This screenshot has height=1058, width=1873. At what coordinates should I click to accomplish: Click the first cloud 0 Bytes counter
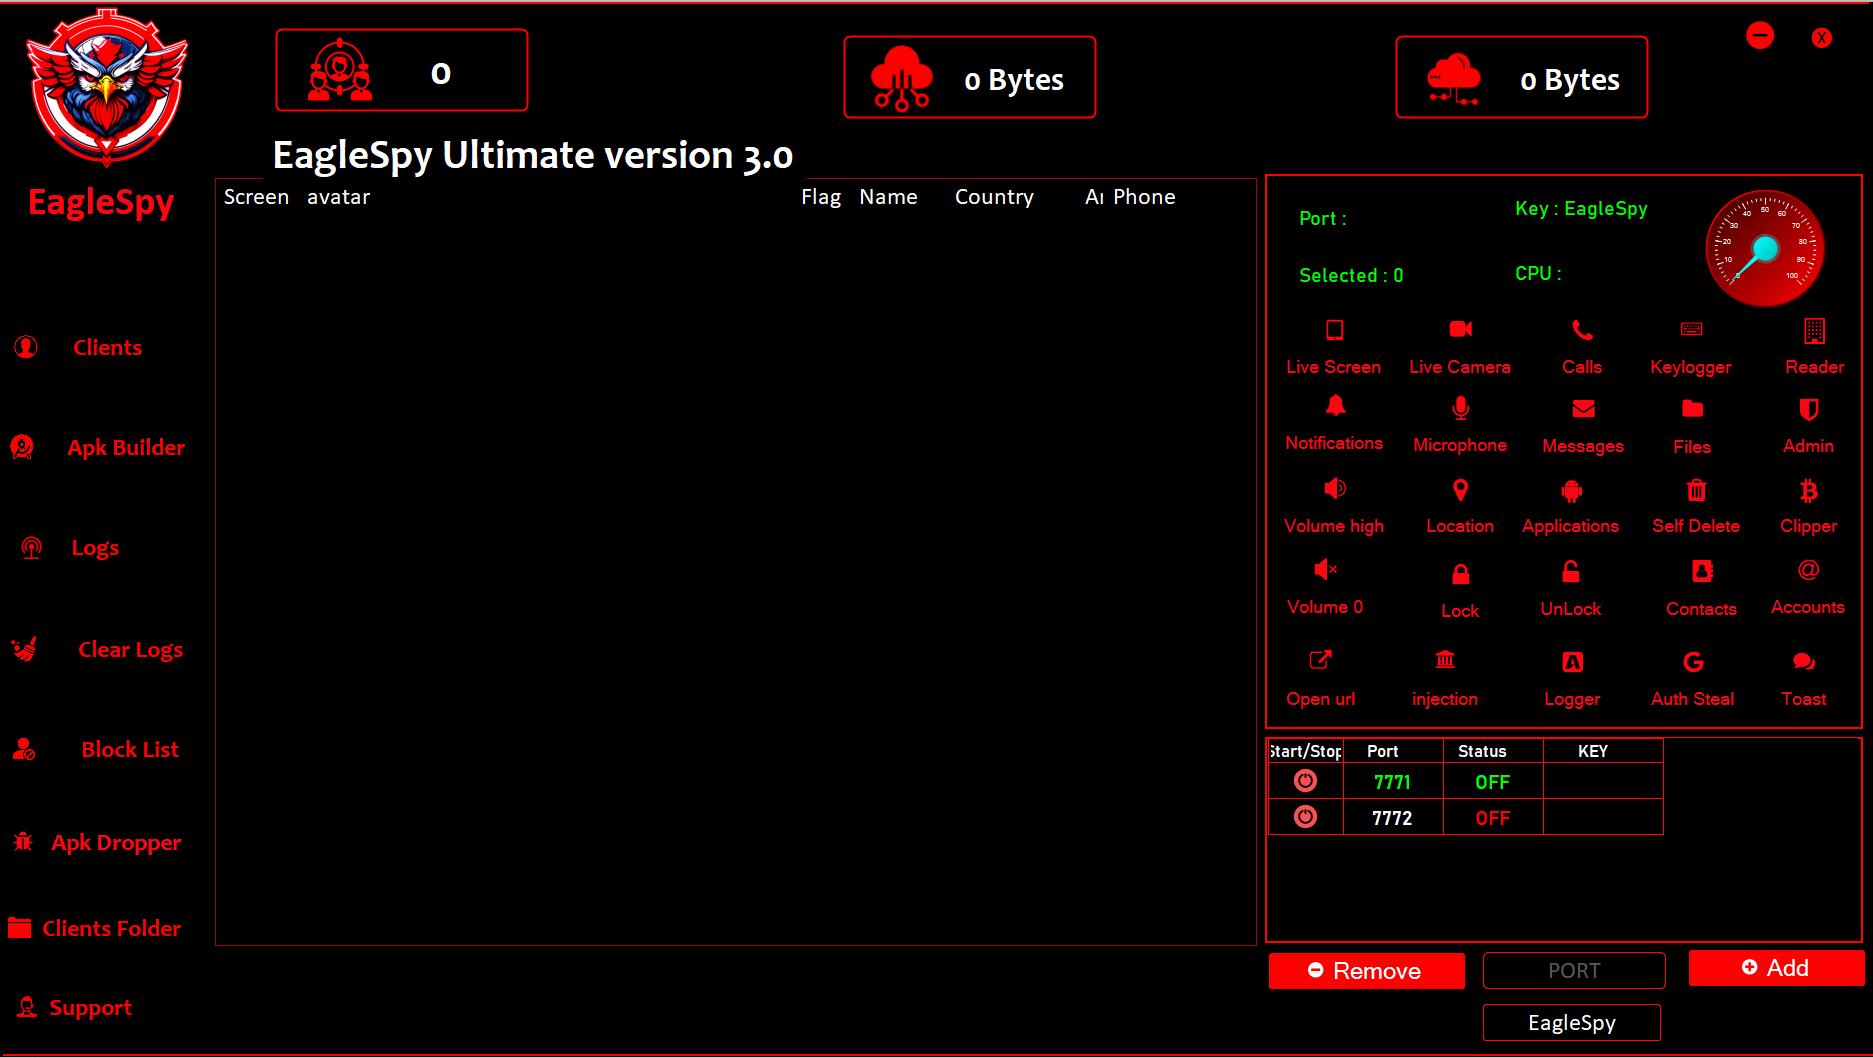(x=970, y=78)
